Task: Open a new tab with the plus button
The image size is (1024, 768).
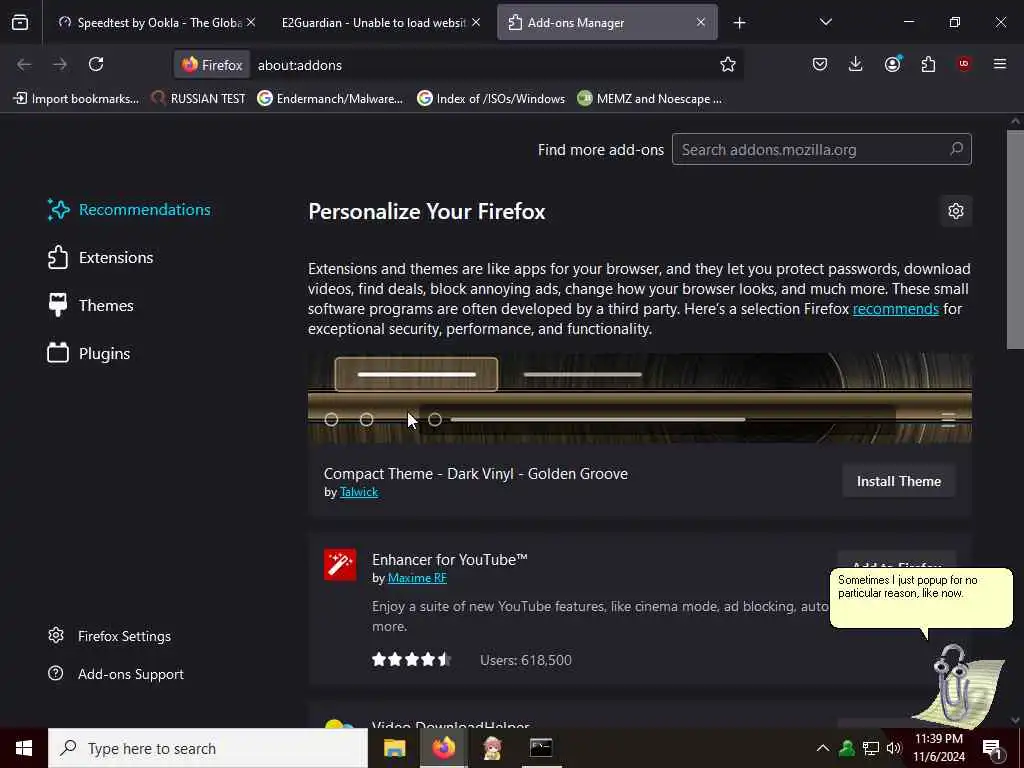Action: (x=739, y=23)
